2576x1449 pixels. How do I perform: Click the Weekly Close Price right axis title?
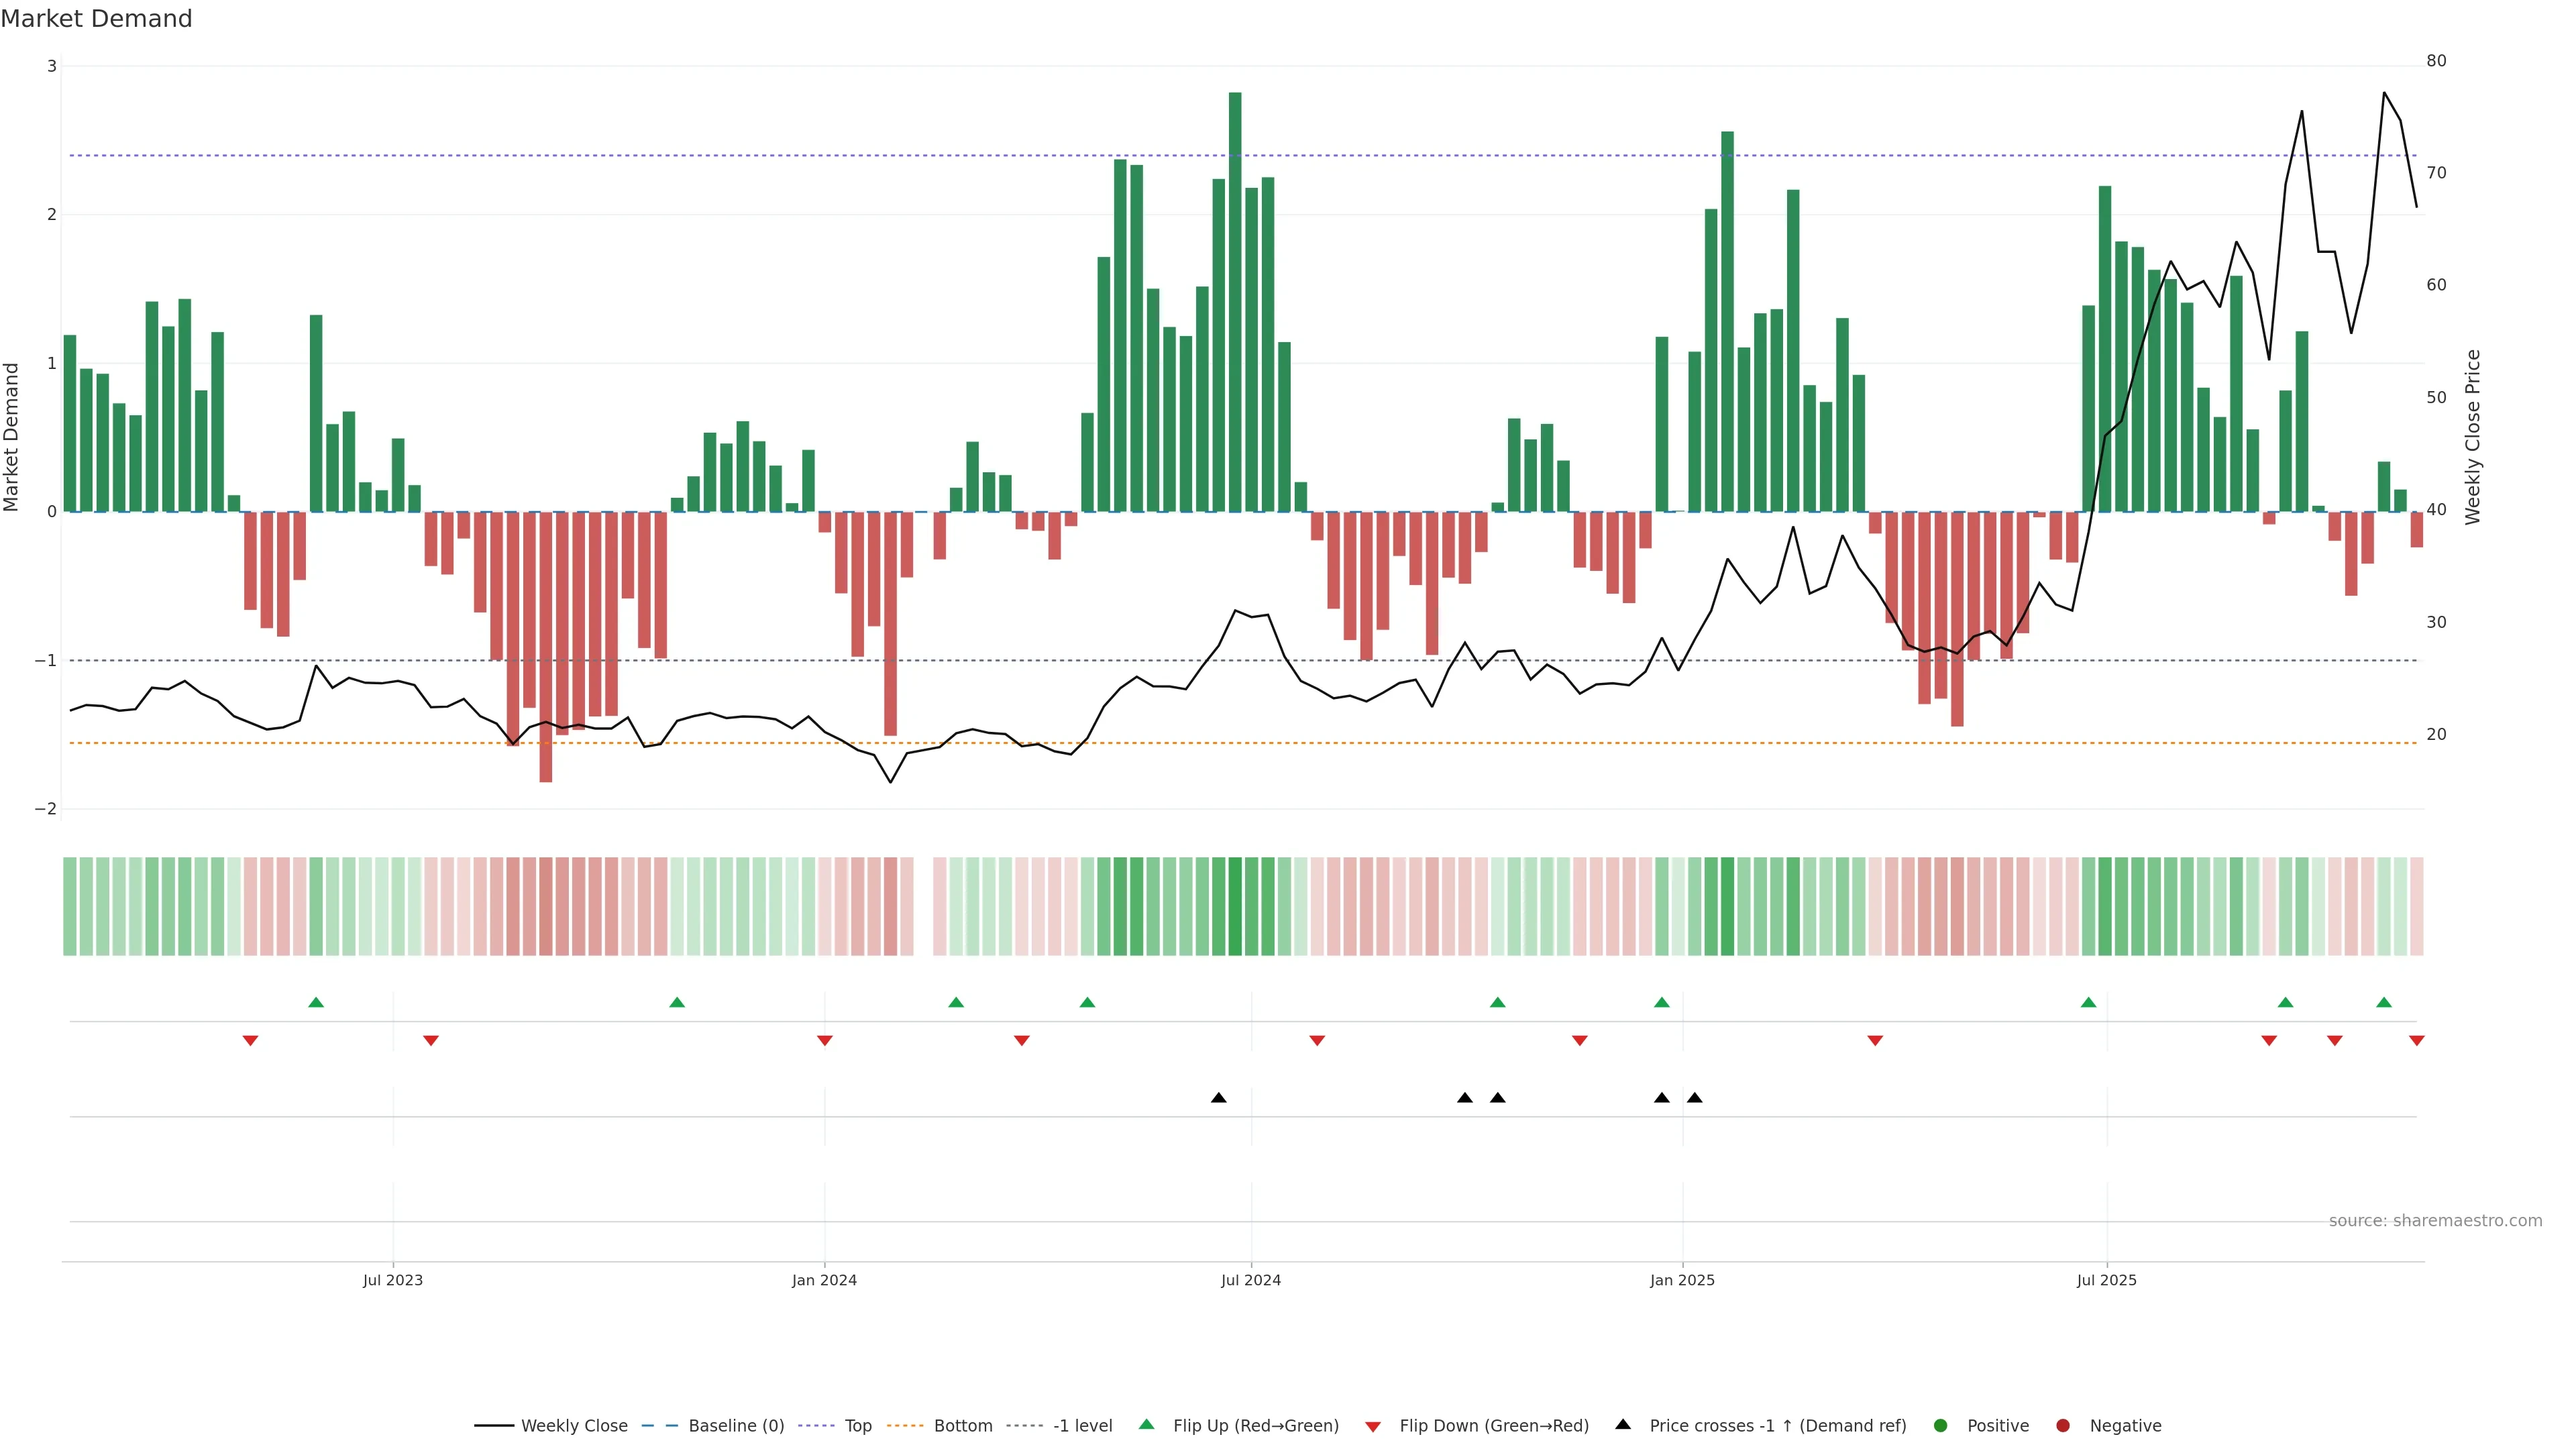pyautogui.click(x=2473, y=437)
